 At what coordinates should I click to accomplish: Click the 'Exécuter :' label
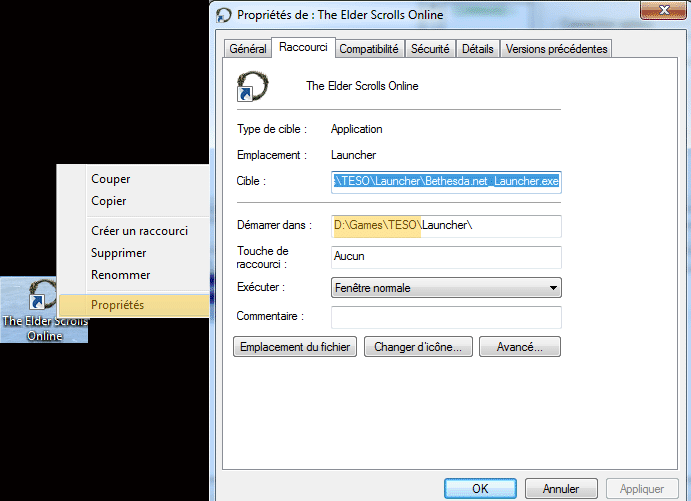[x=261, y=287]
